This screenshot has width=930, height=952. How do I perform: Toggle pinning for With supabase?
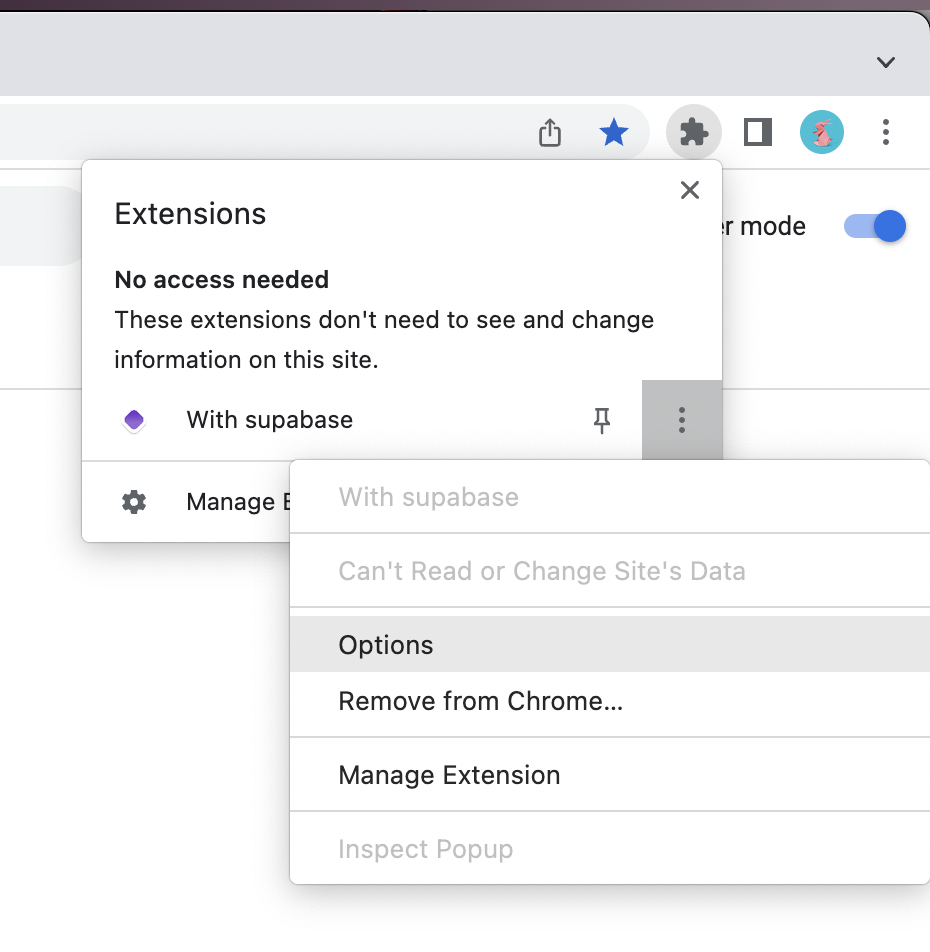click(602, 420)
